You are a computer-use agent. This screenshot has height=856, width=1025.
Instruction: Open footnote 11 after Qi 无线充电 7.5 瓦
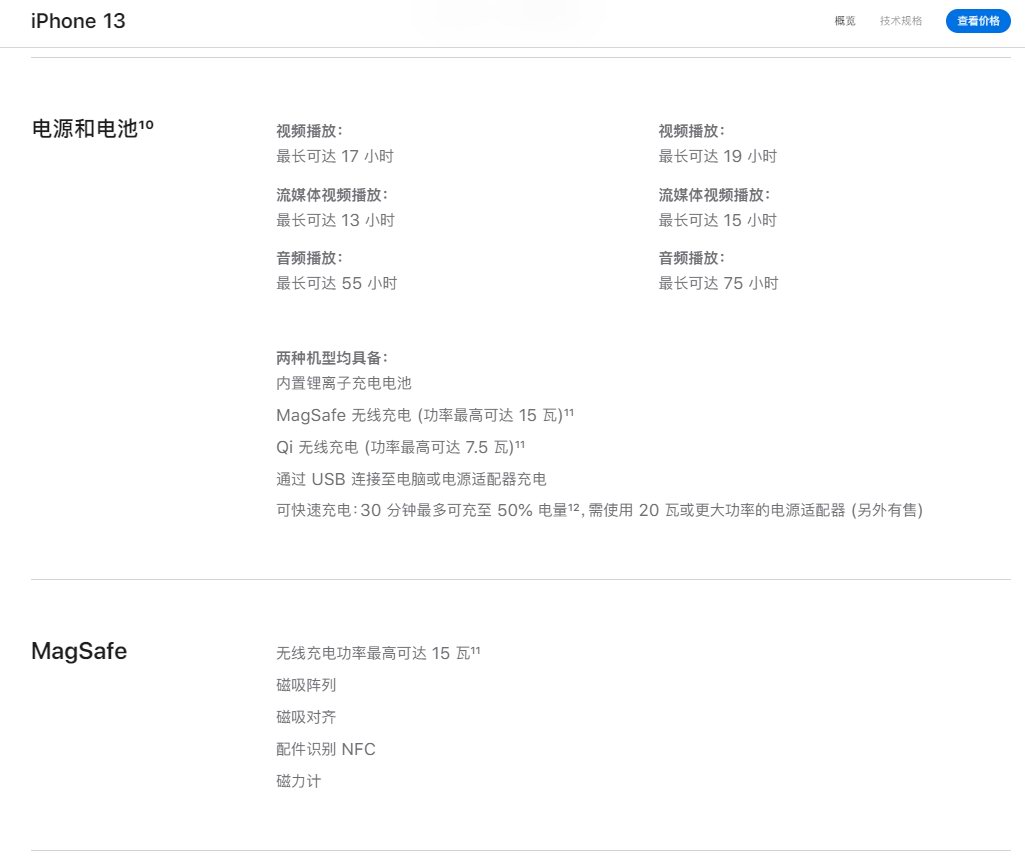click(x=520, y=443)
